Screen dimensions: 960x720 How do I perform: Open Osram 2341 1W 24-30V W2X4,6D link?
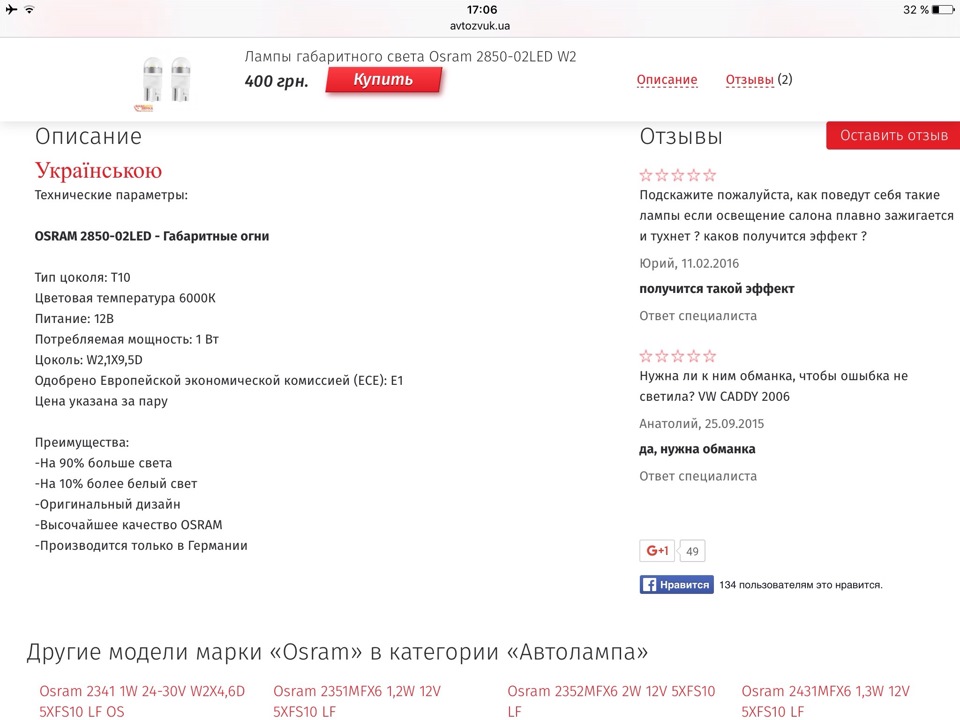[142, 701]
